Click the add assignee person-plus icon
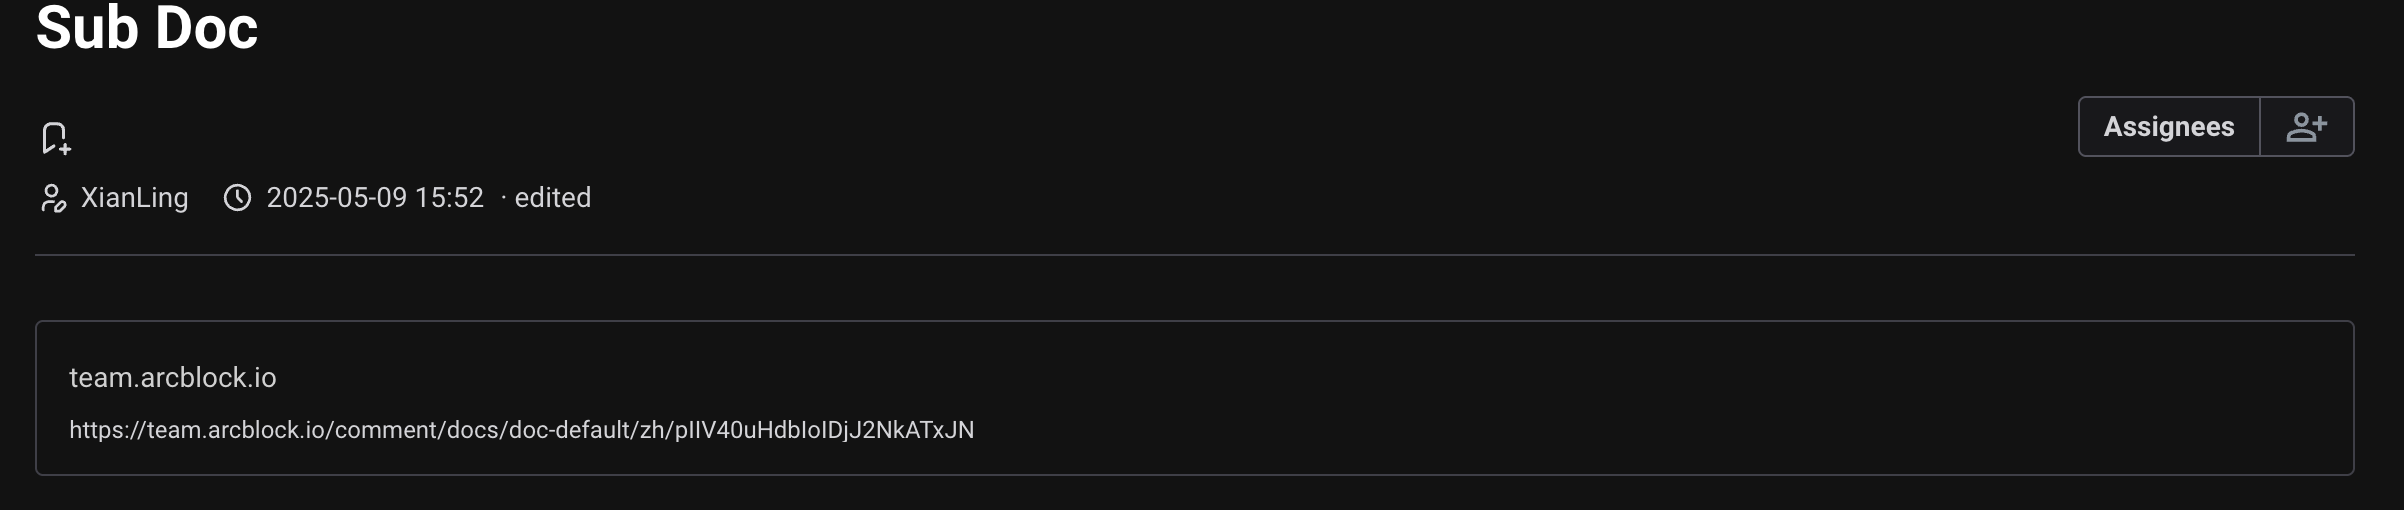Image resolution: width=2404 pixels, height=510 pixels. pyautogui.click(x=2306, y=127)
